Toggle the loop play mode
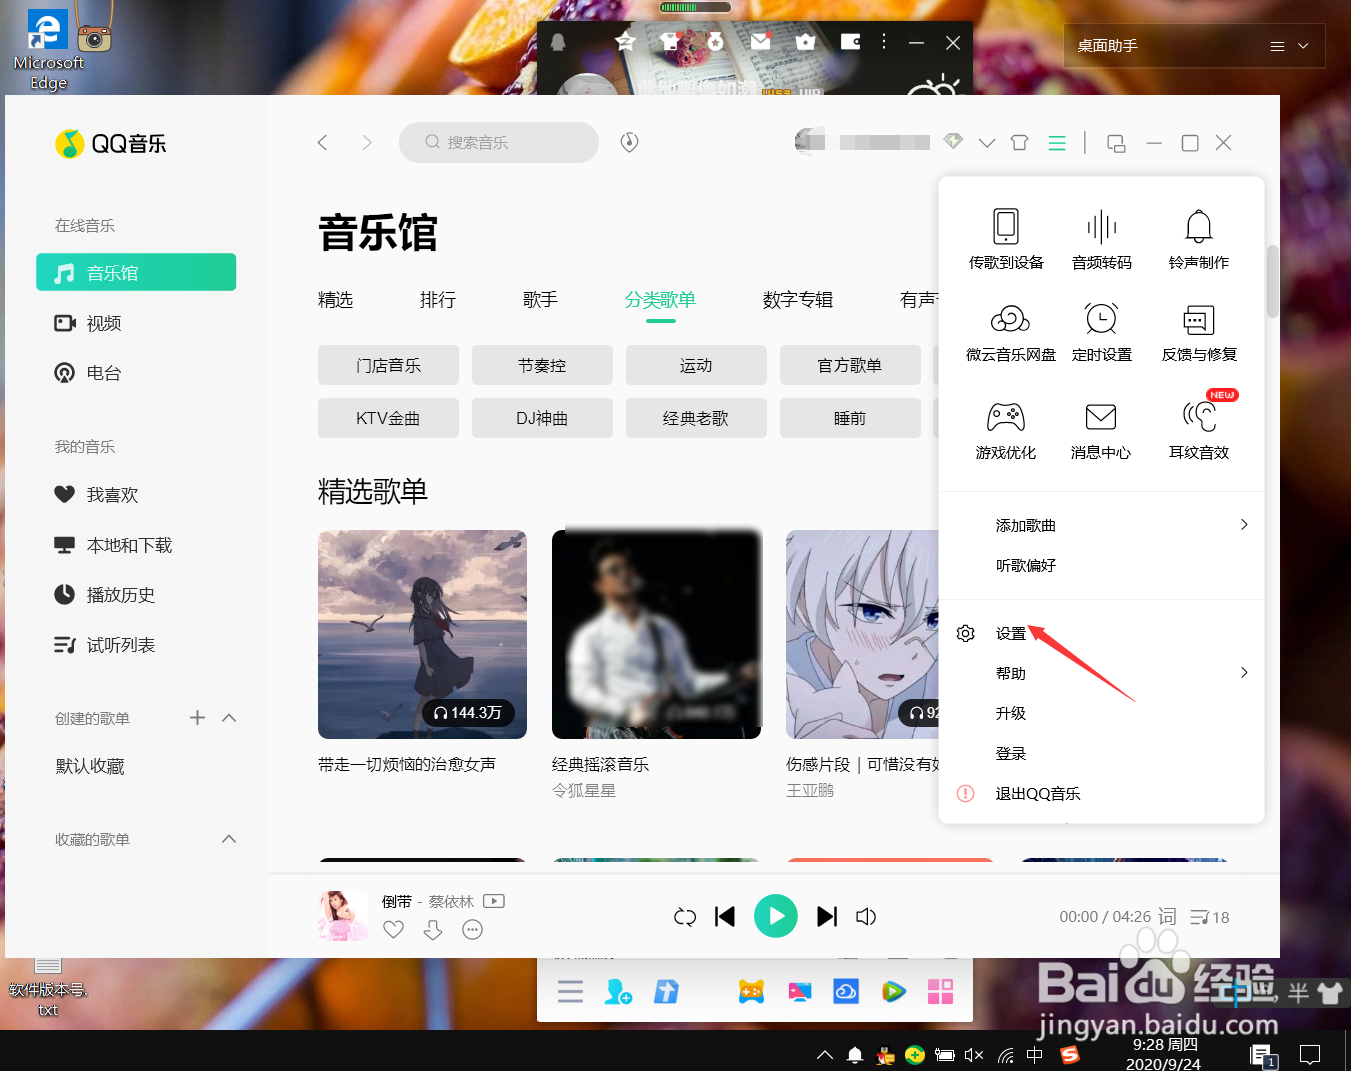The width and height of the screenshot is (1351, 1071). click(x=685, y=917)
